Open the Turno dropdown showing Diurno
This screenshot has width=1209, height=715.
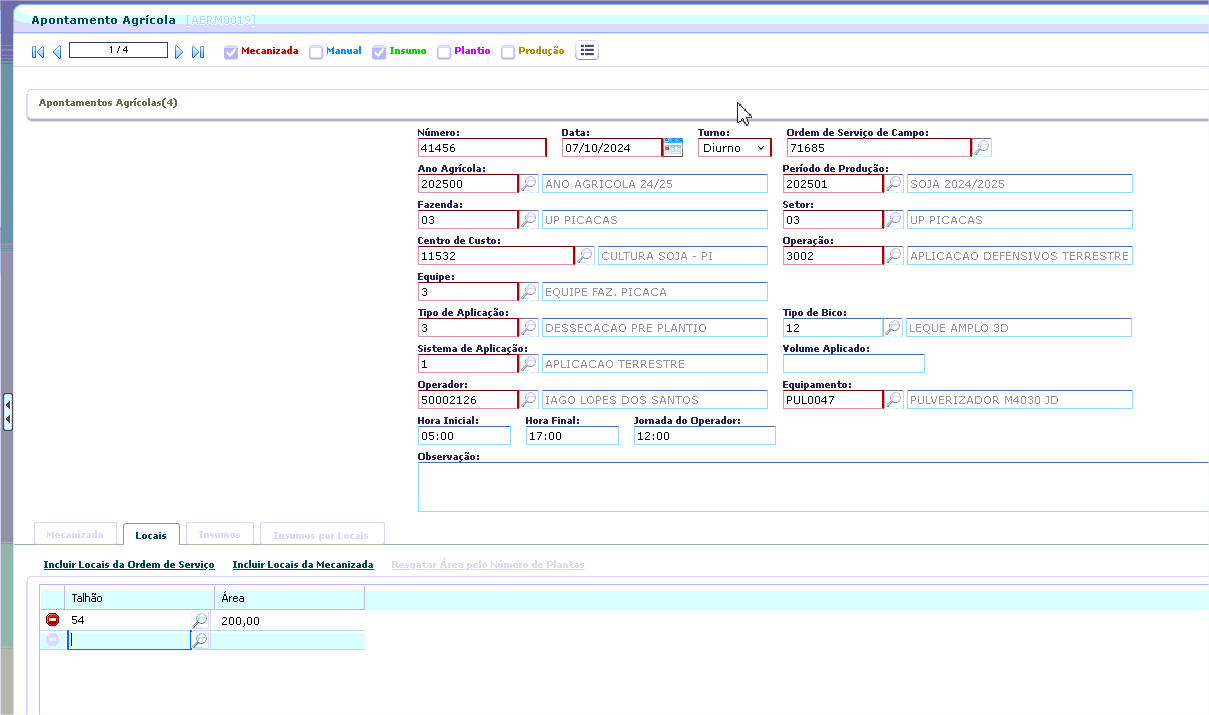(x=735, y=147)
